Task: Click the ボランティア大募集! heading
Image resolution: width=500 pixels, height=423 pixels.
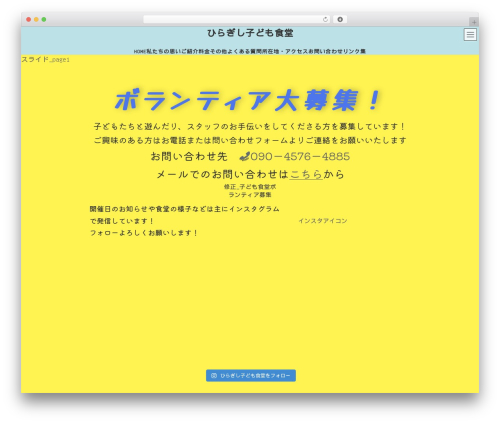Action: (247, 100)
